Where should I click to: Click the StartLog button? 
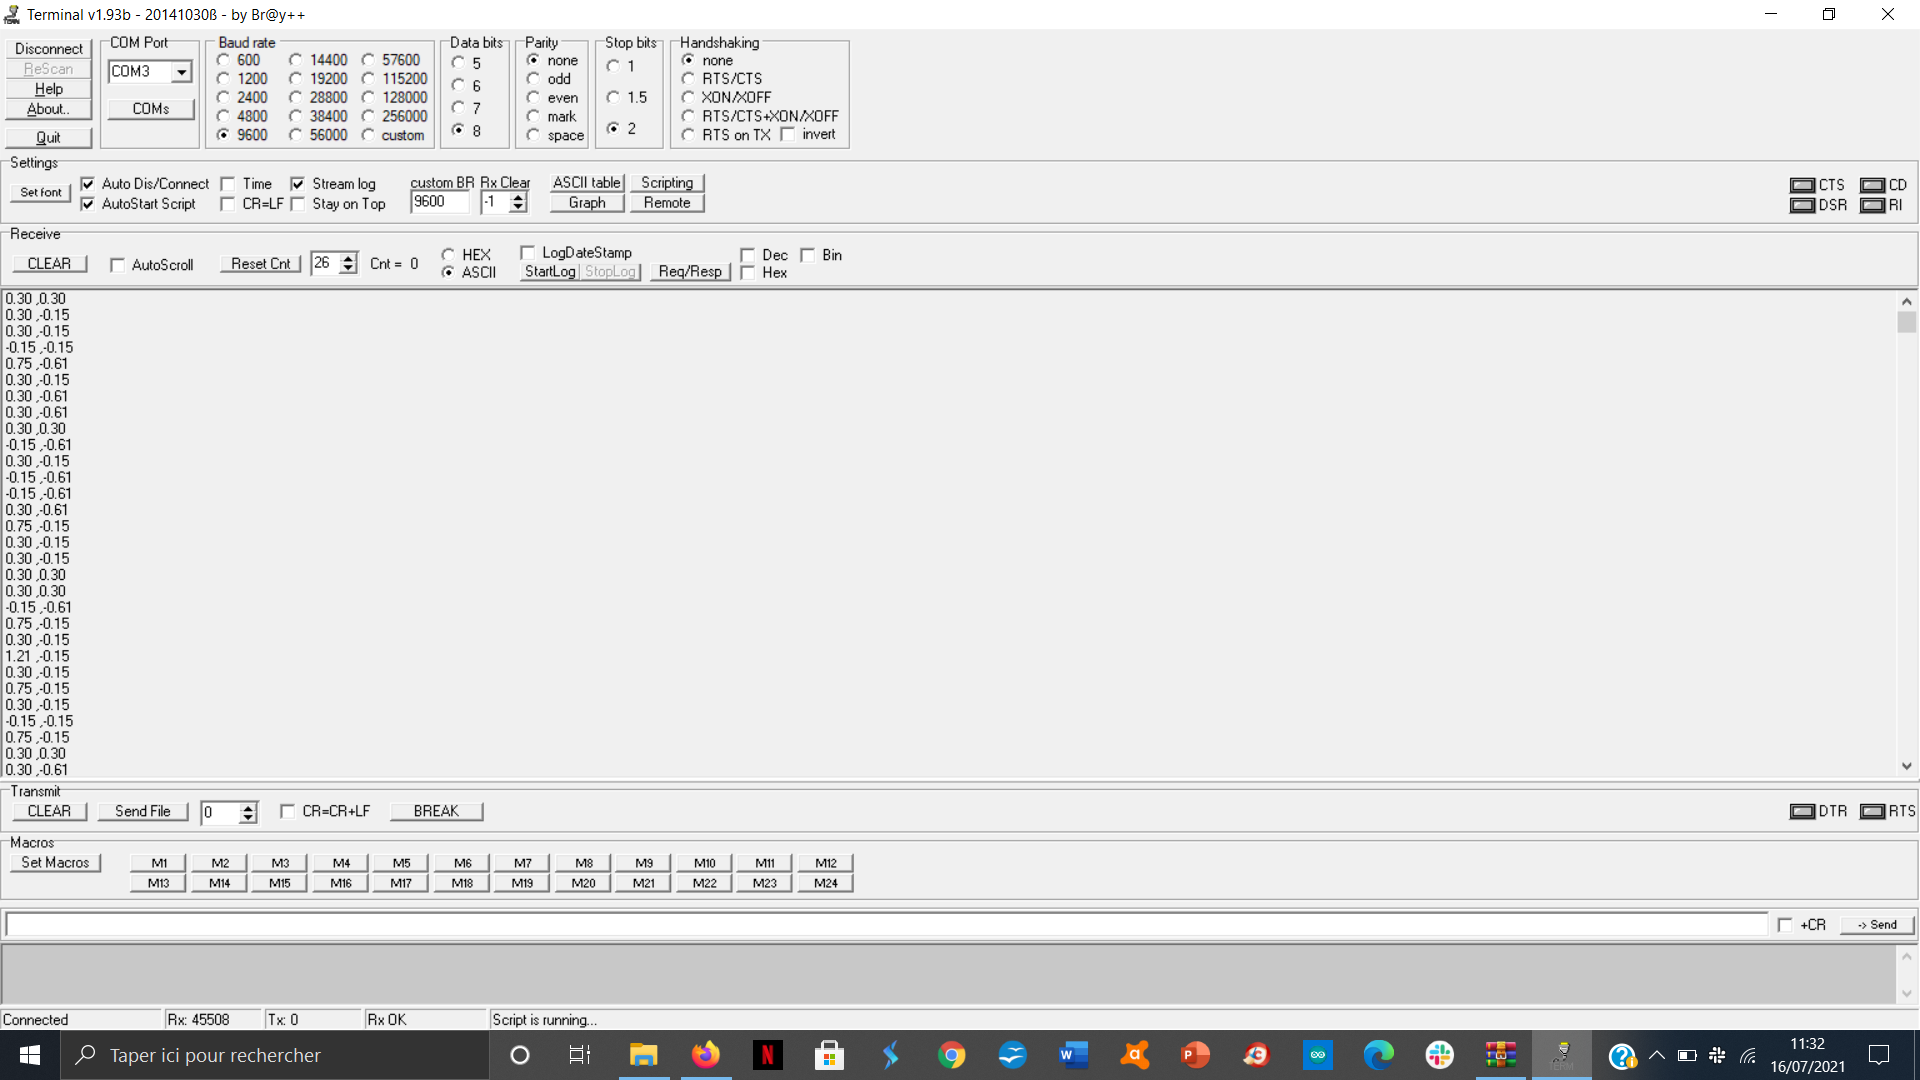550,272
